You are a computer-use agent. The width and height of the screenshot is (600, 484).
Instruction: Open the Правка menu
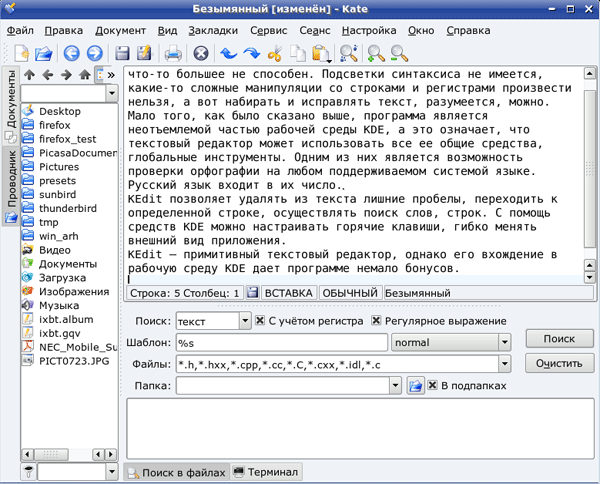[64, 31]
